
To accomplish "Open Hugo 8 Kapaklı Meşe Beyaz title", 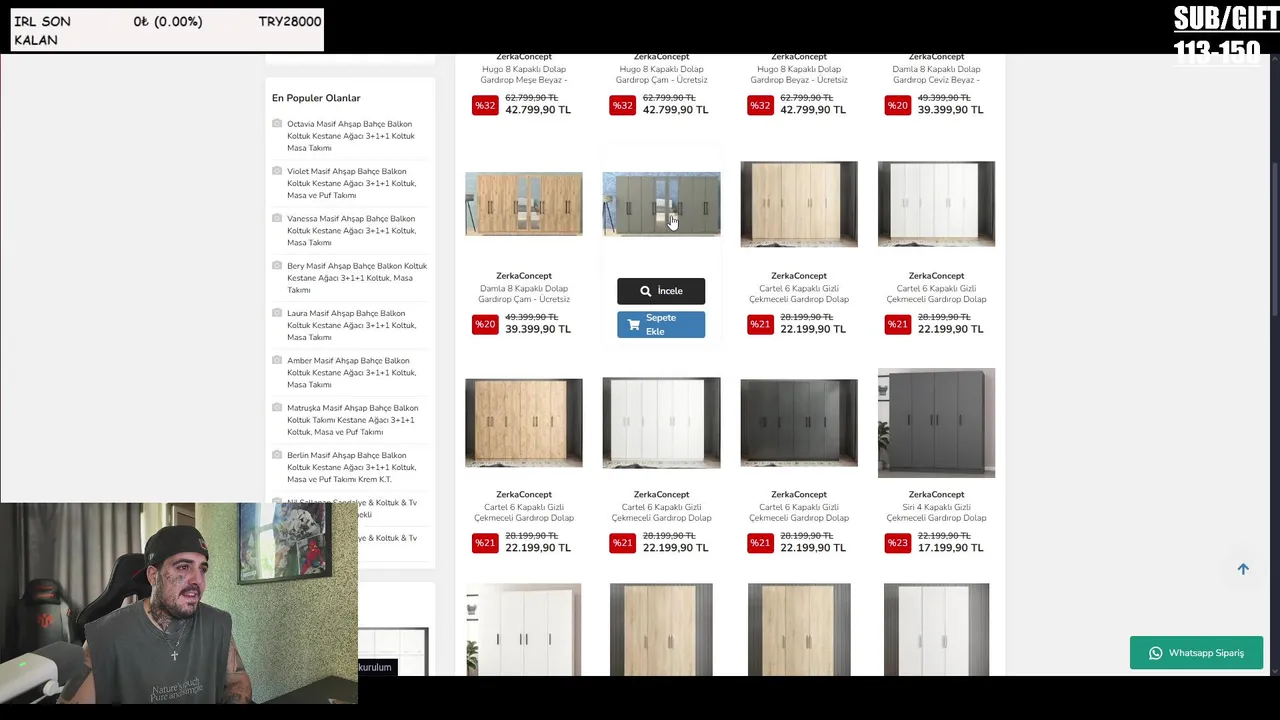I will click(x=524, y=74).
